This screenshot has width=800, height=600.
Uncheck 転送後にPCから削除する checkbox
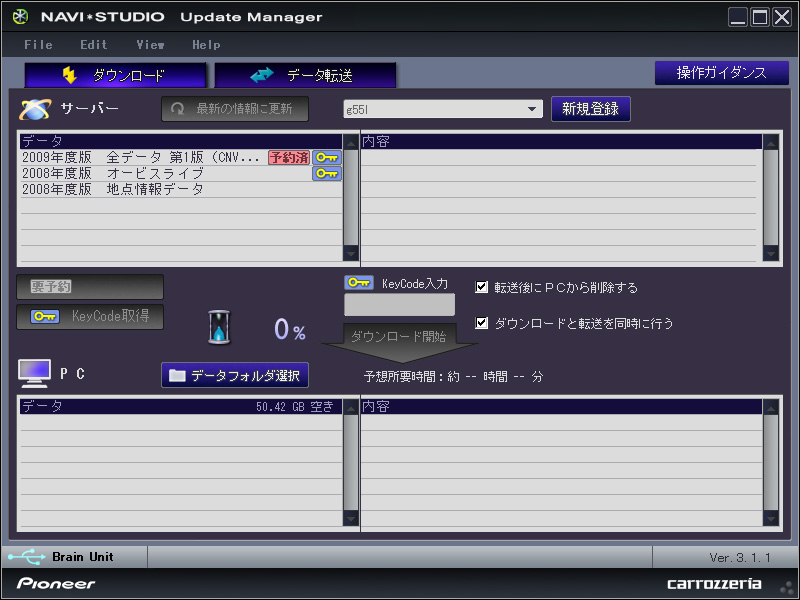pyautogui.click(x=482, y=287)
